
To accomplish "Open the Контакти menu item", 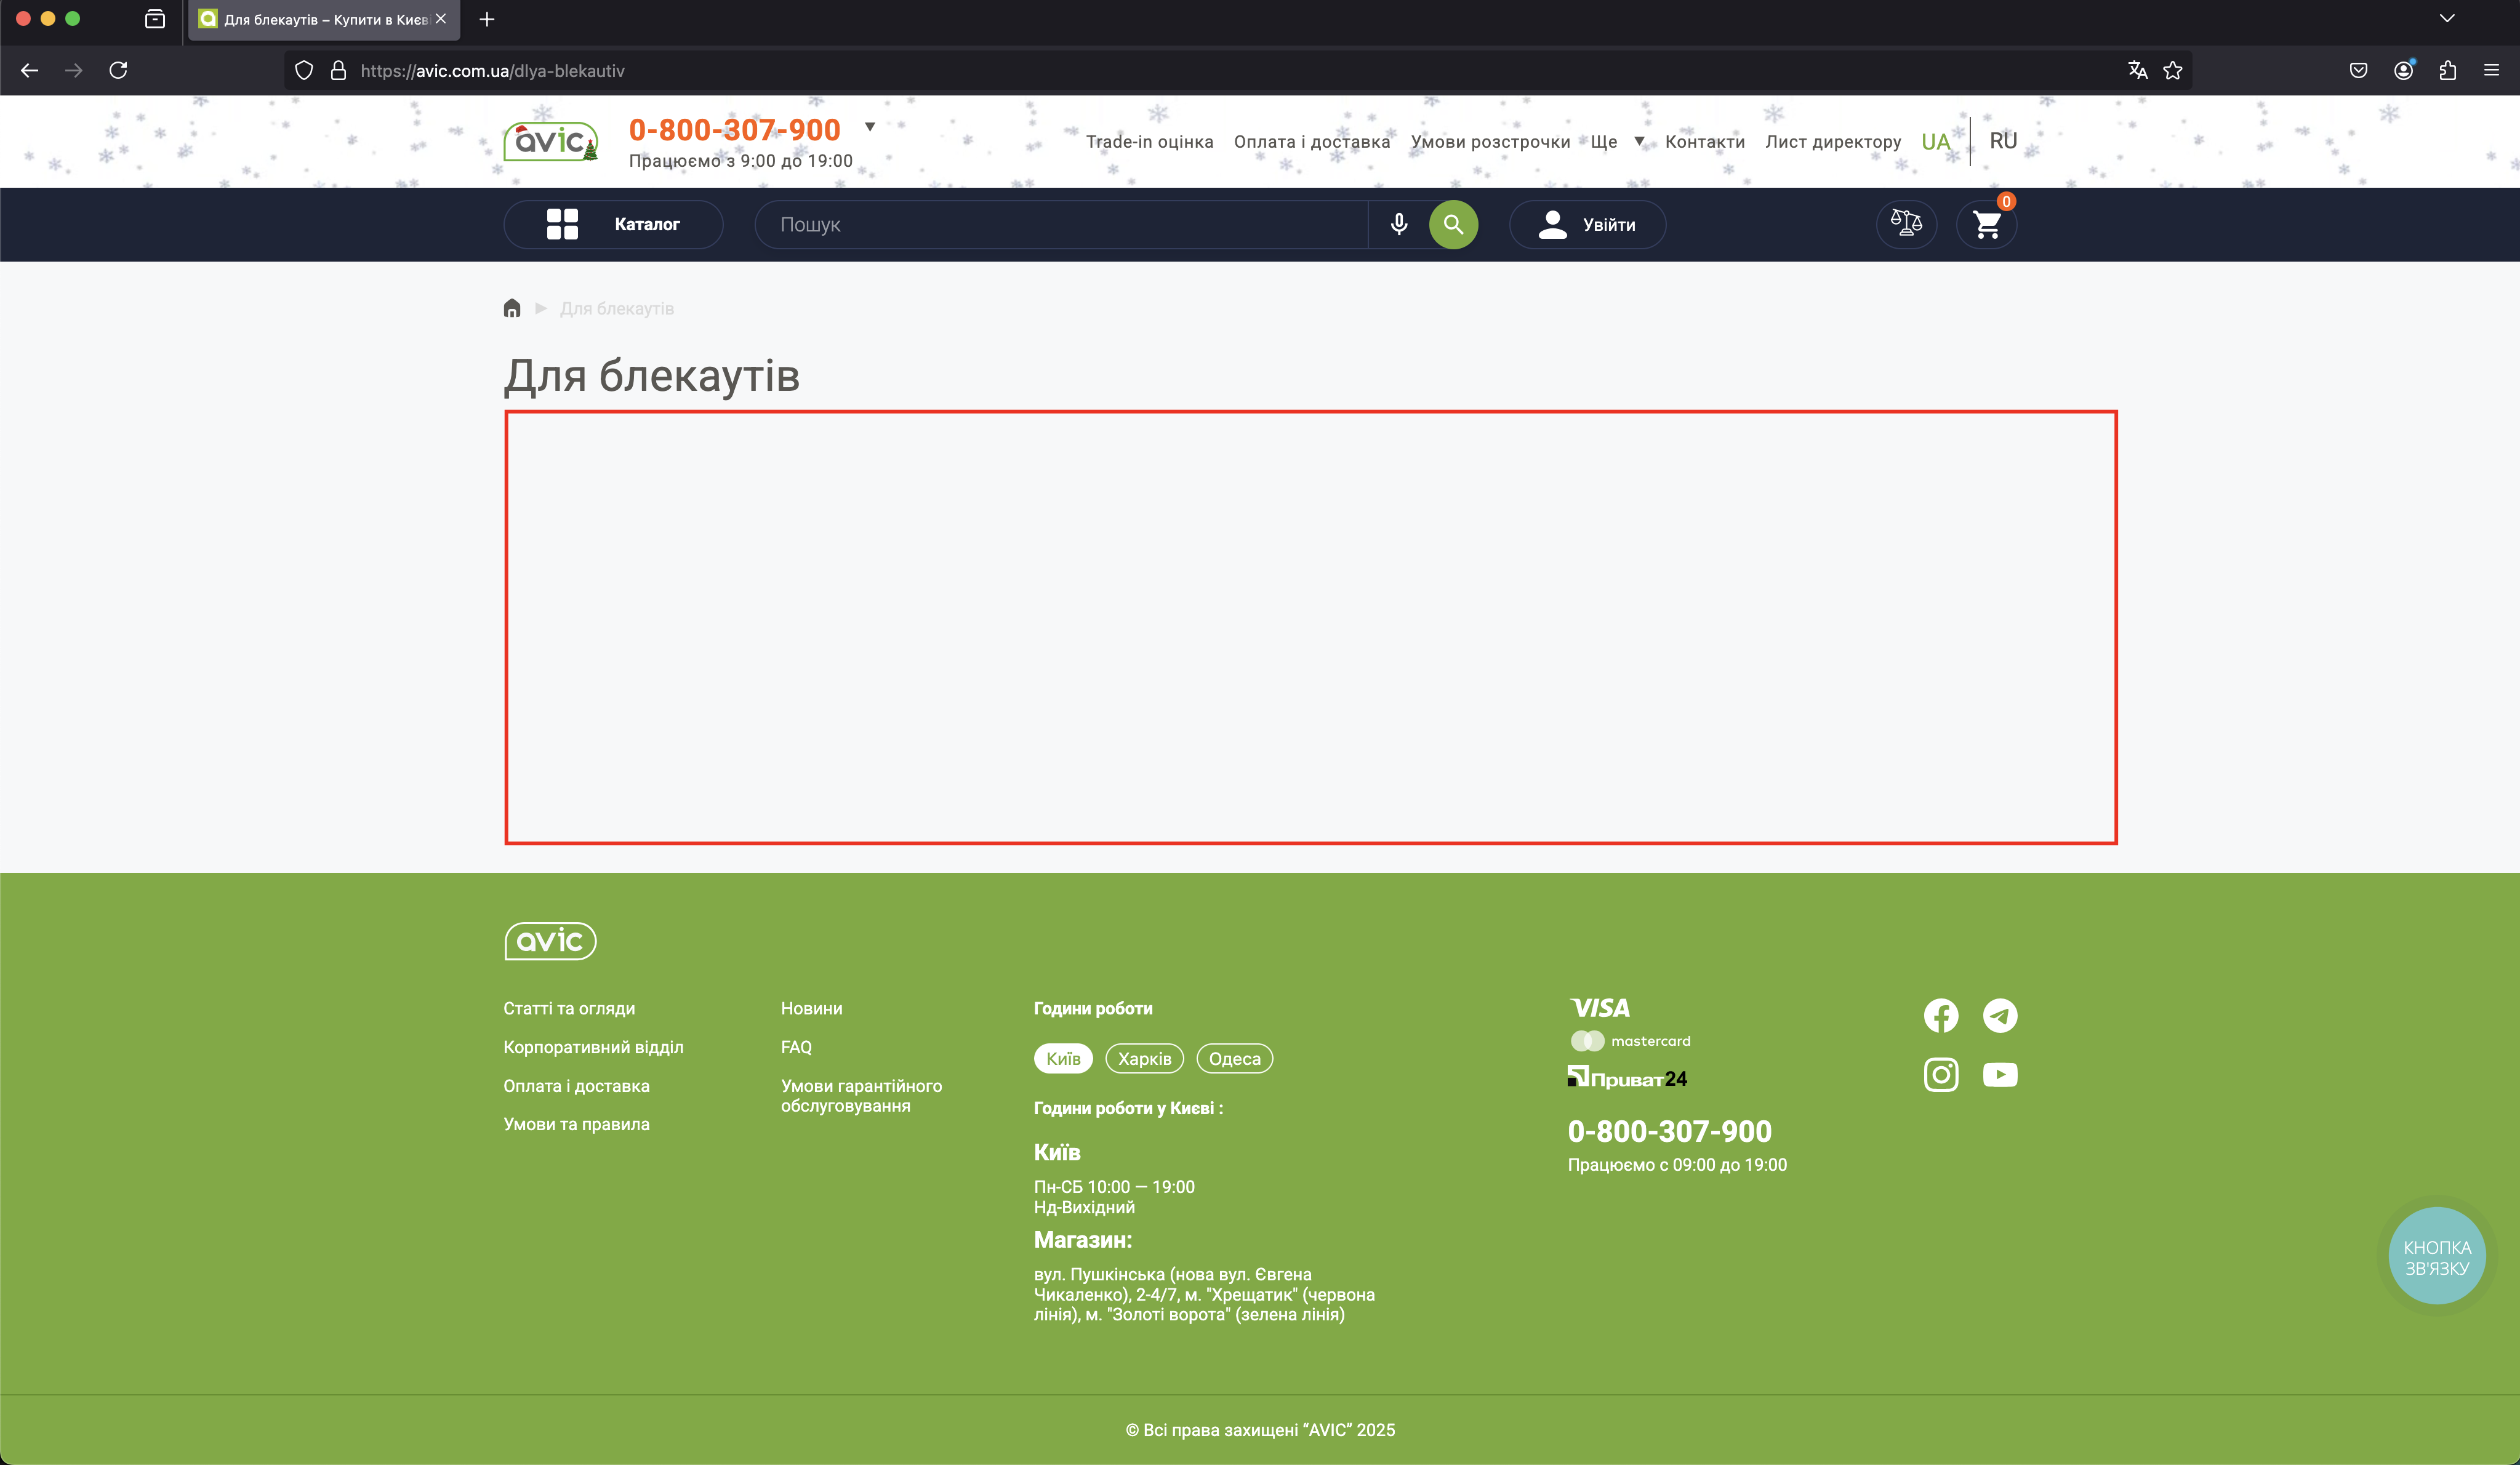I will click(1704, 142).
